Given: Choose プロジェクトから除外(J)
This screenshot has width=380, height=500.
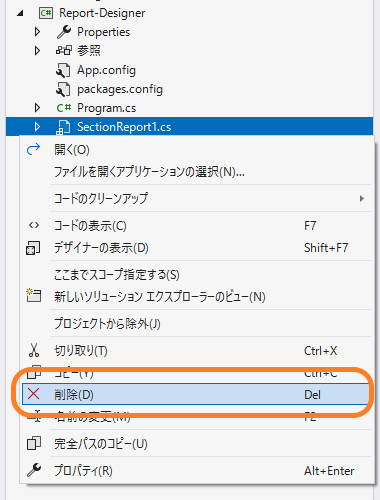Looking at the screenshot, I should point(197,323).
